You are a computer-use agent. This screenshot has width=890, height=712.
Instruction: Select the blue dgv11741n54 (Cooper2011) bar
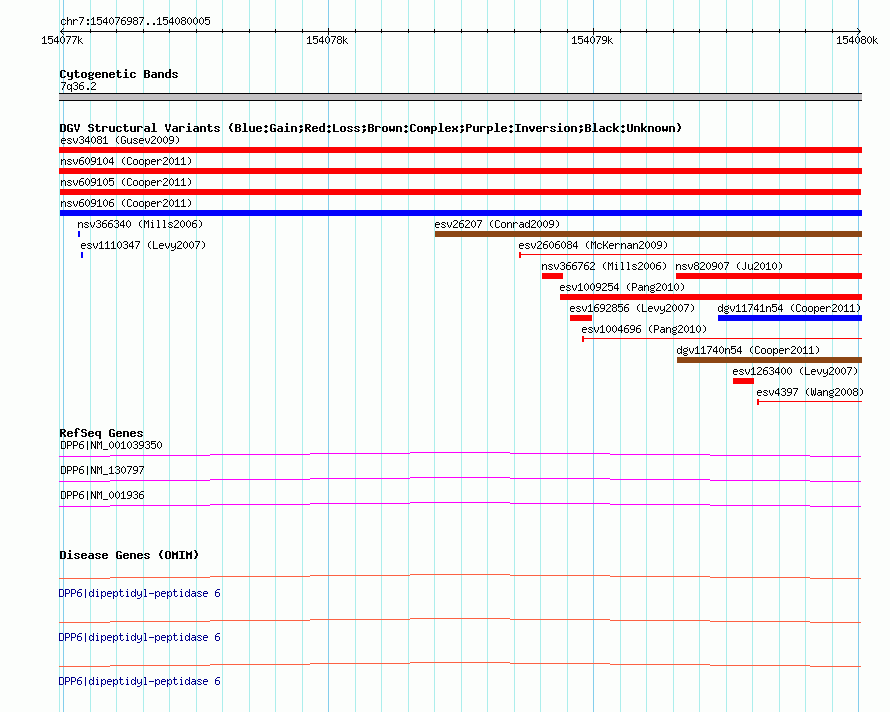(x=790, y=318)
